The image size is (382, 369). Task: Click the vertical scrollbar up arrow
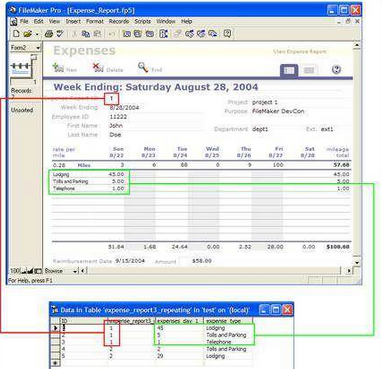pos(357,46)
